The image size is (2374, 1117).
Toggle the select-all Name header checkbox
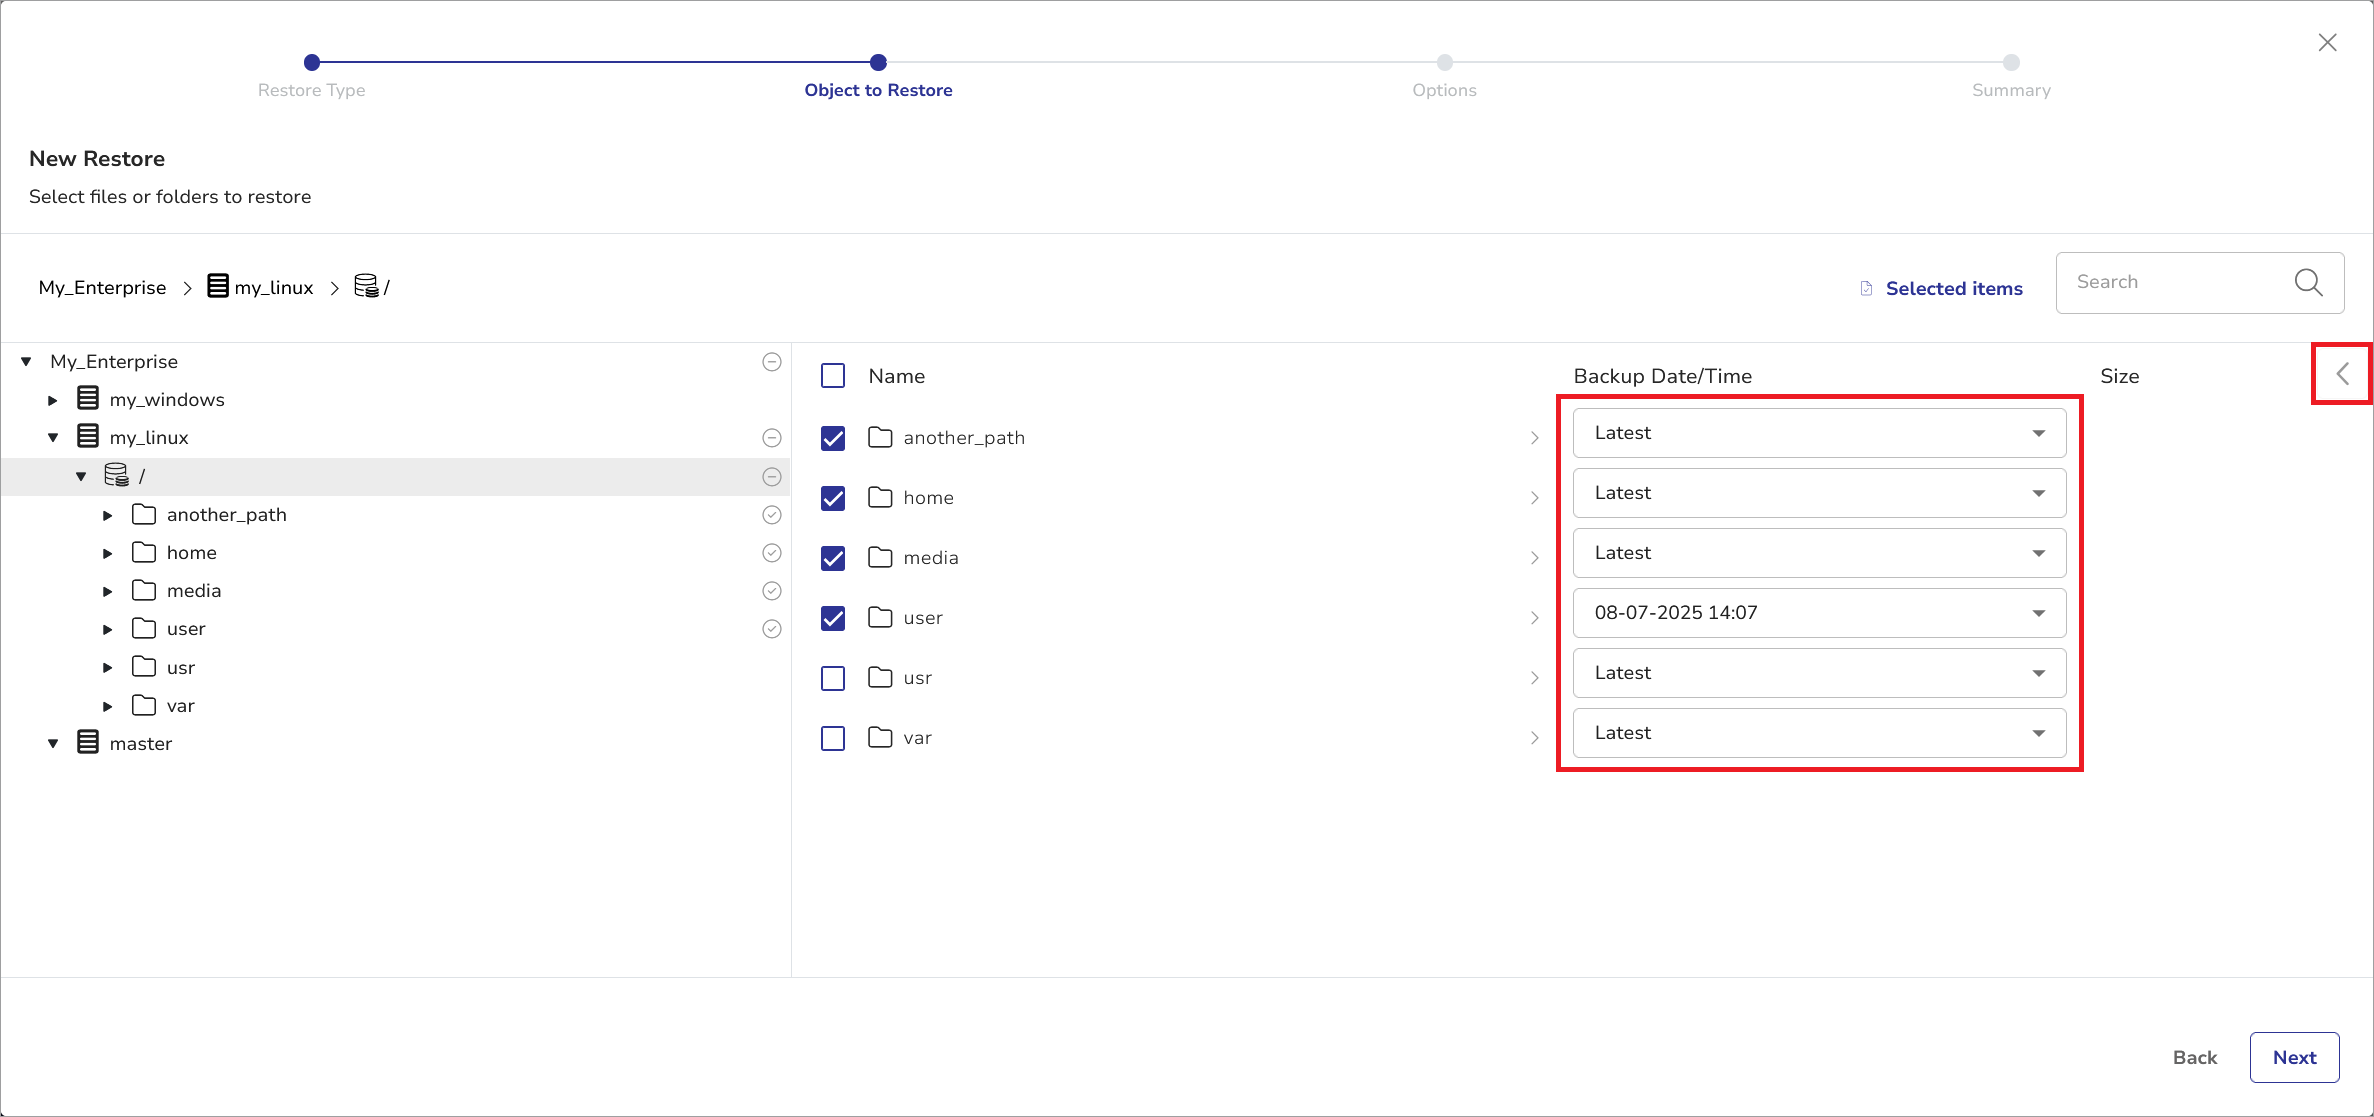[x=833, y=376]
